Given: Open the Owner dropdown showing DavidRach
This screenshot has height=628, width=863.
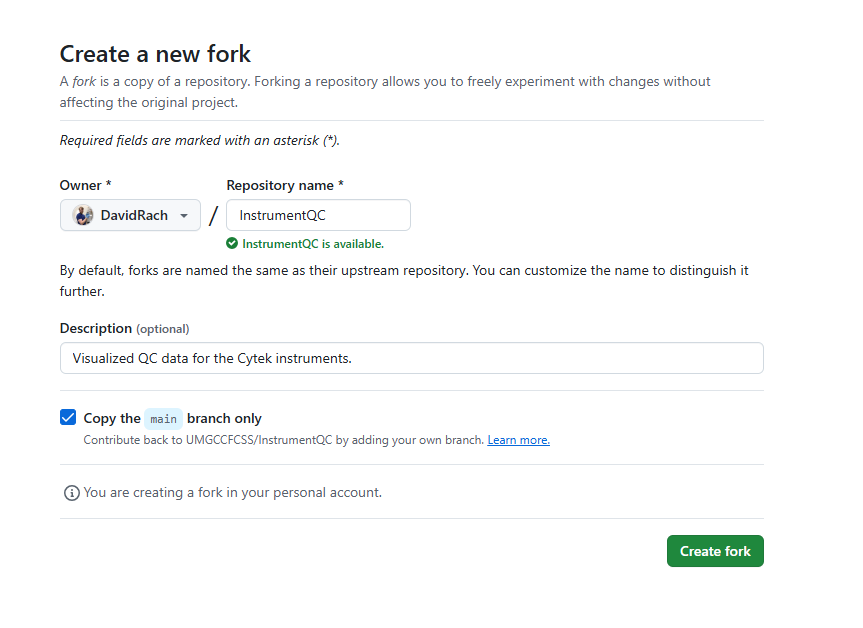Looking at the screenshot, I should tap(130, 216).
